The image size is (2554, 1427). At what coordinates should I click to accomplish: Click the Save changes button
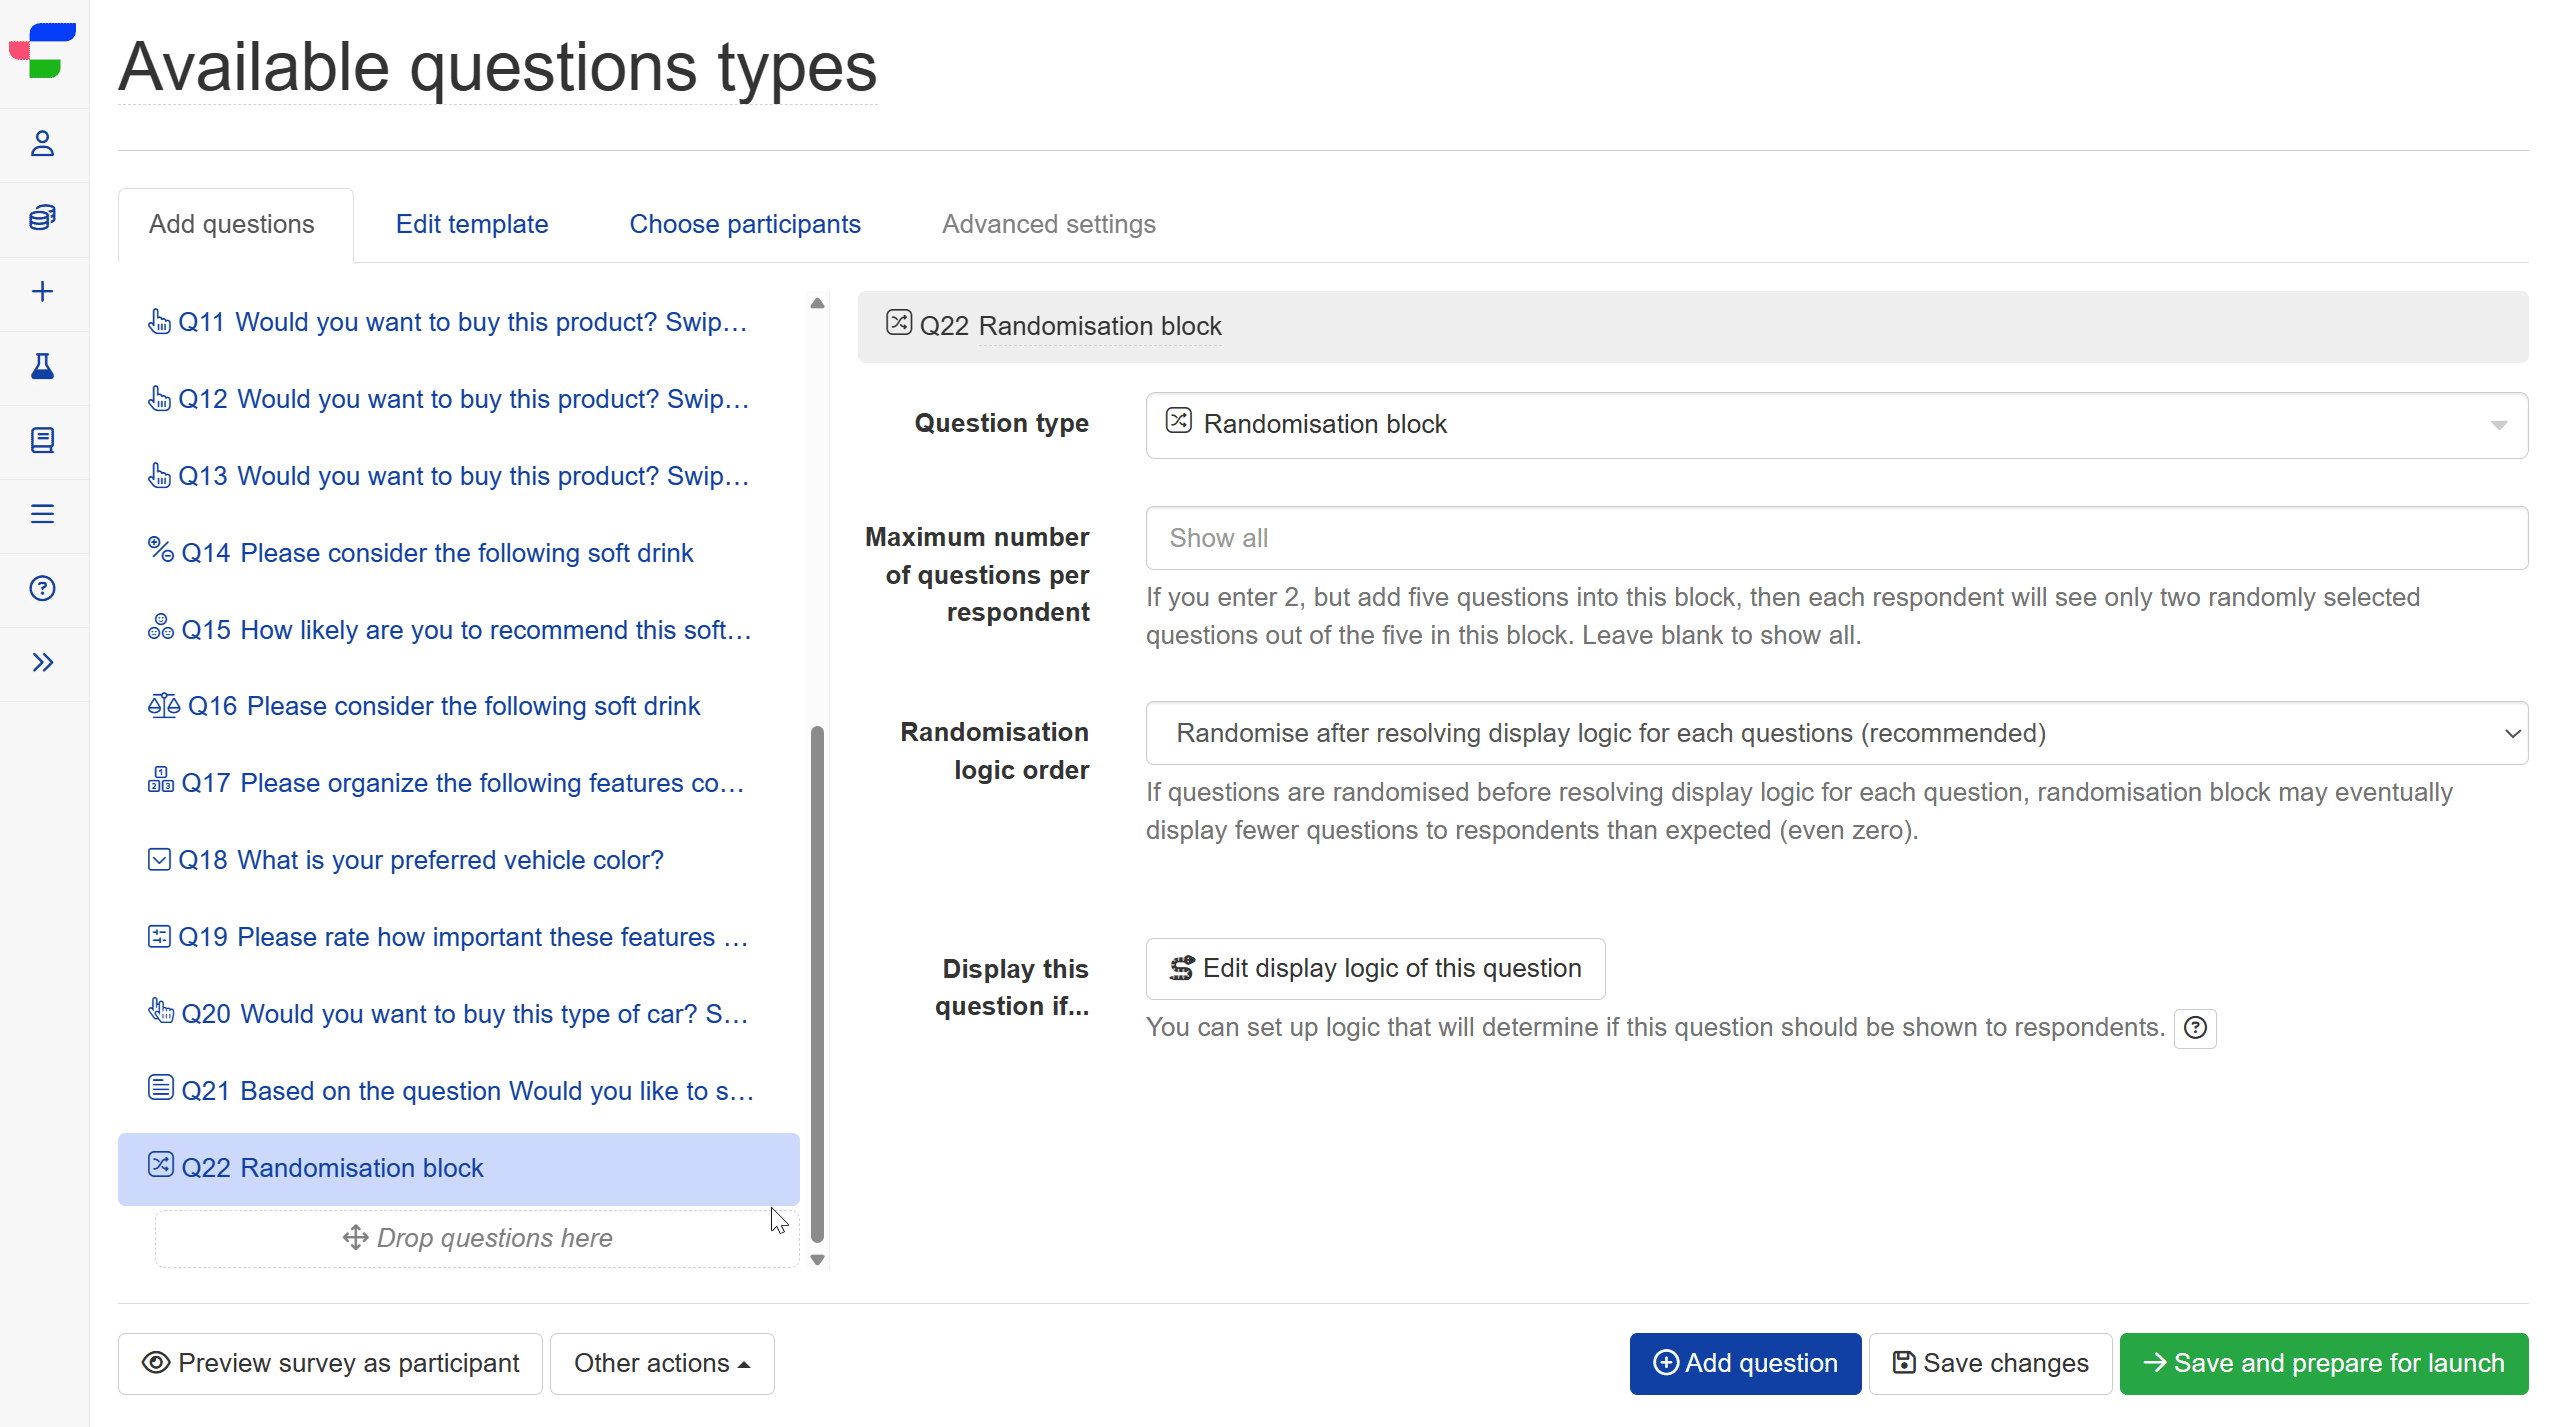(x=1990, y=1363)
